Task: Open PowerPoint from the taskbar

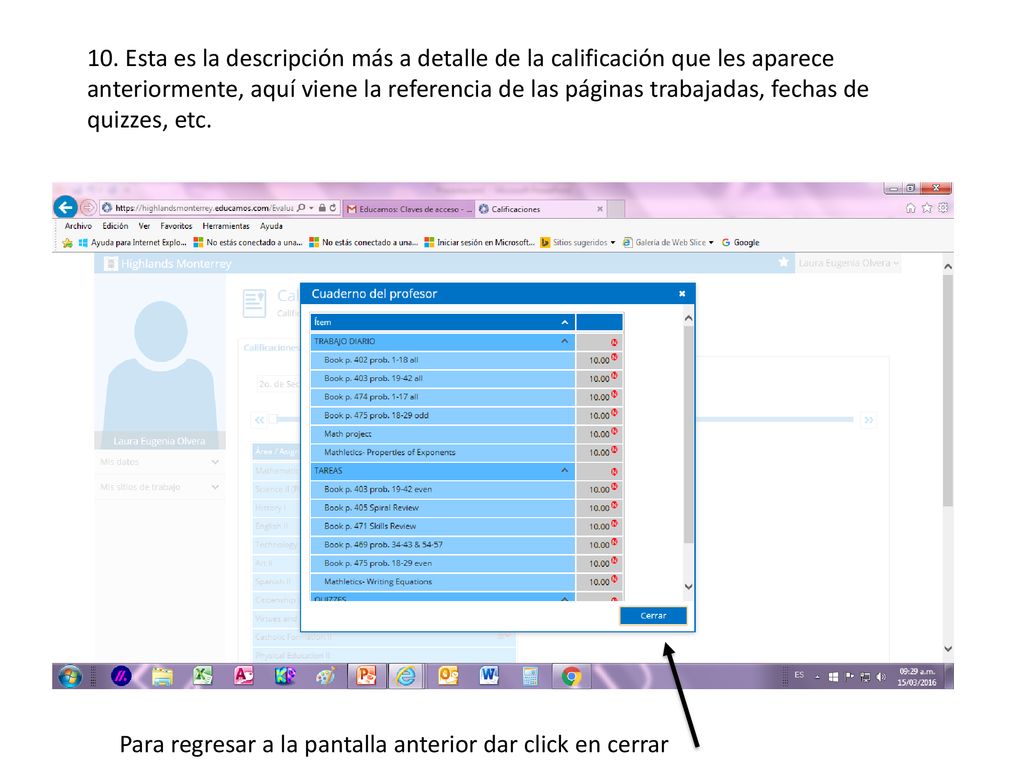Action: coord(366,676)
